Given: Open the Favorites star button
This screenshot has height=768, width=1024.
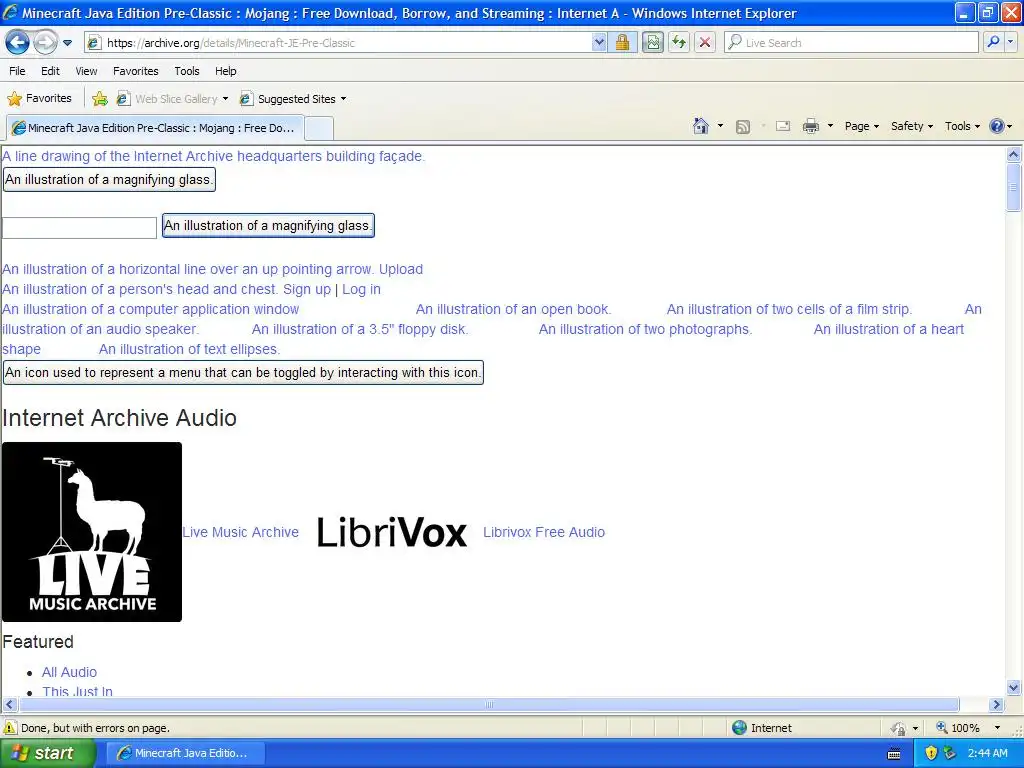Looking at the screenshot, I should 39,99.
